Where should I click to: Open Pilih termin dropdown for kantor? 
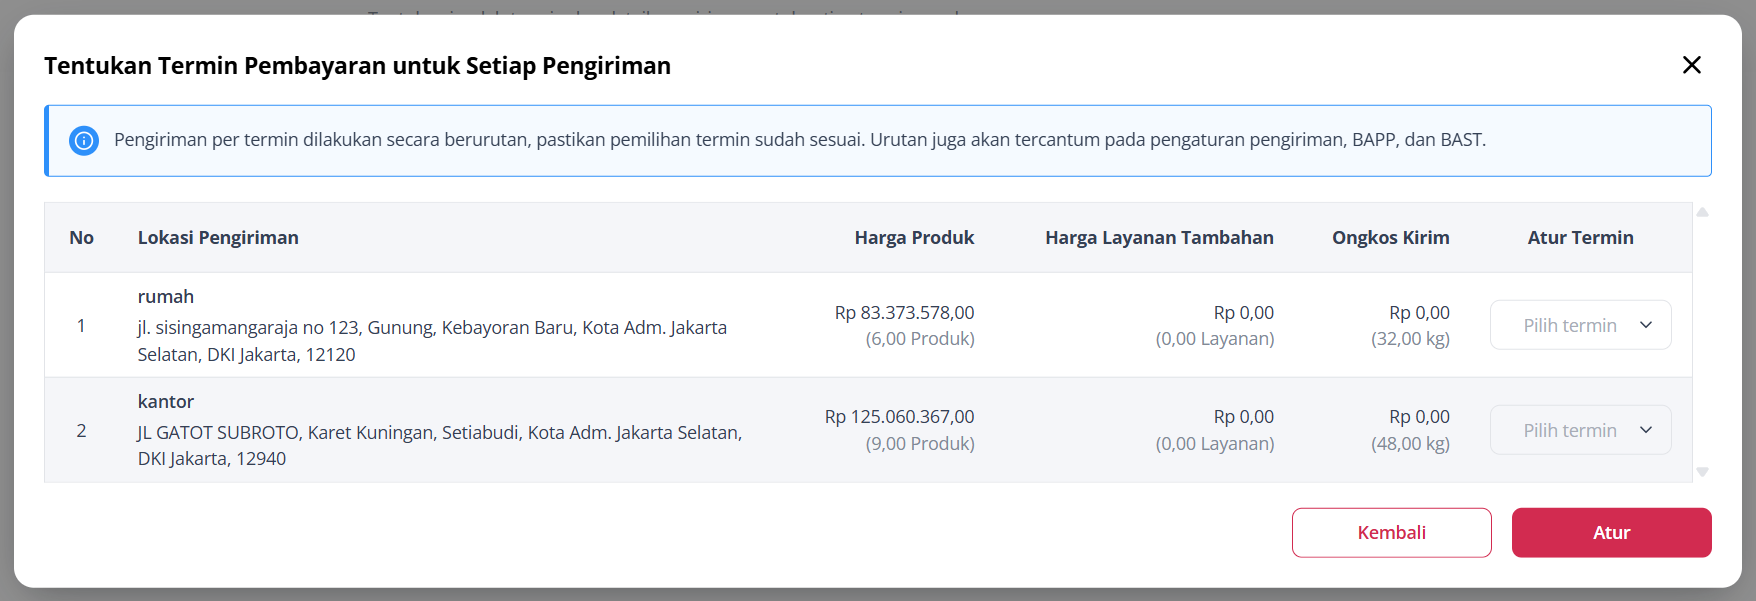tap(1580, 430)
